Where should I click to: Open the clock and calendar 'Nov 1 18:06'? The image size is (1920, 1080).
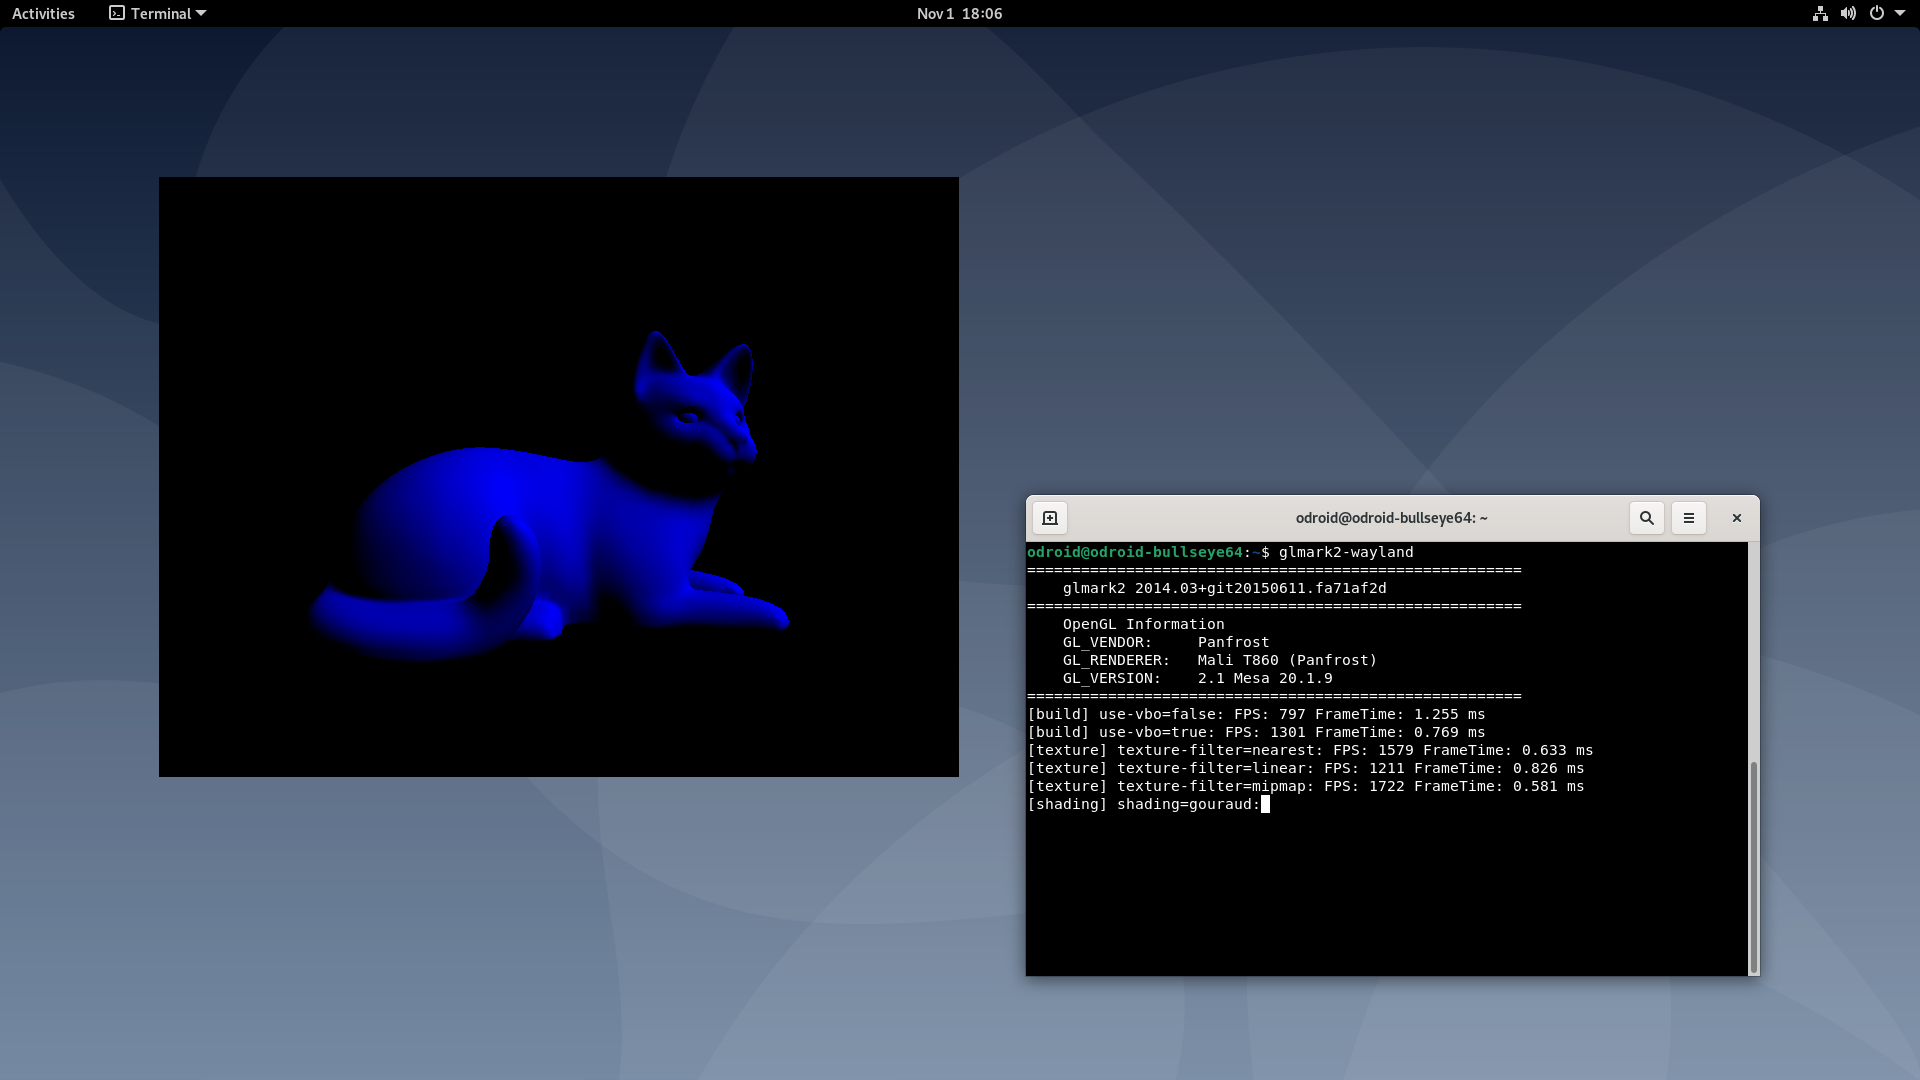click(x=959, y=13)
